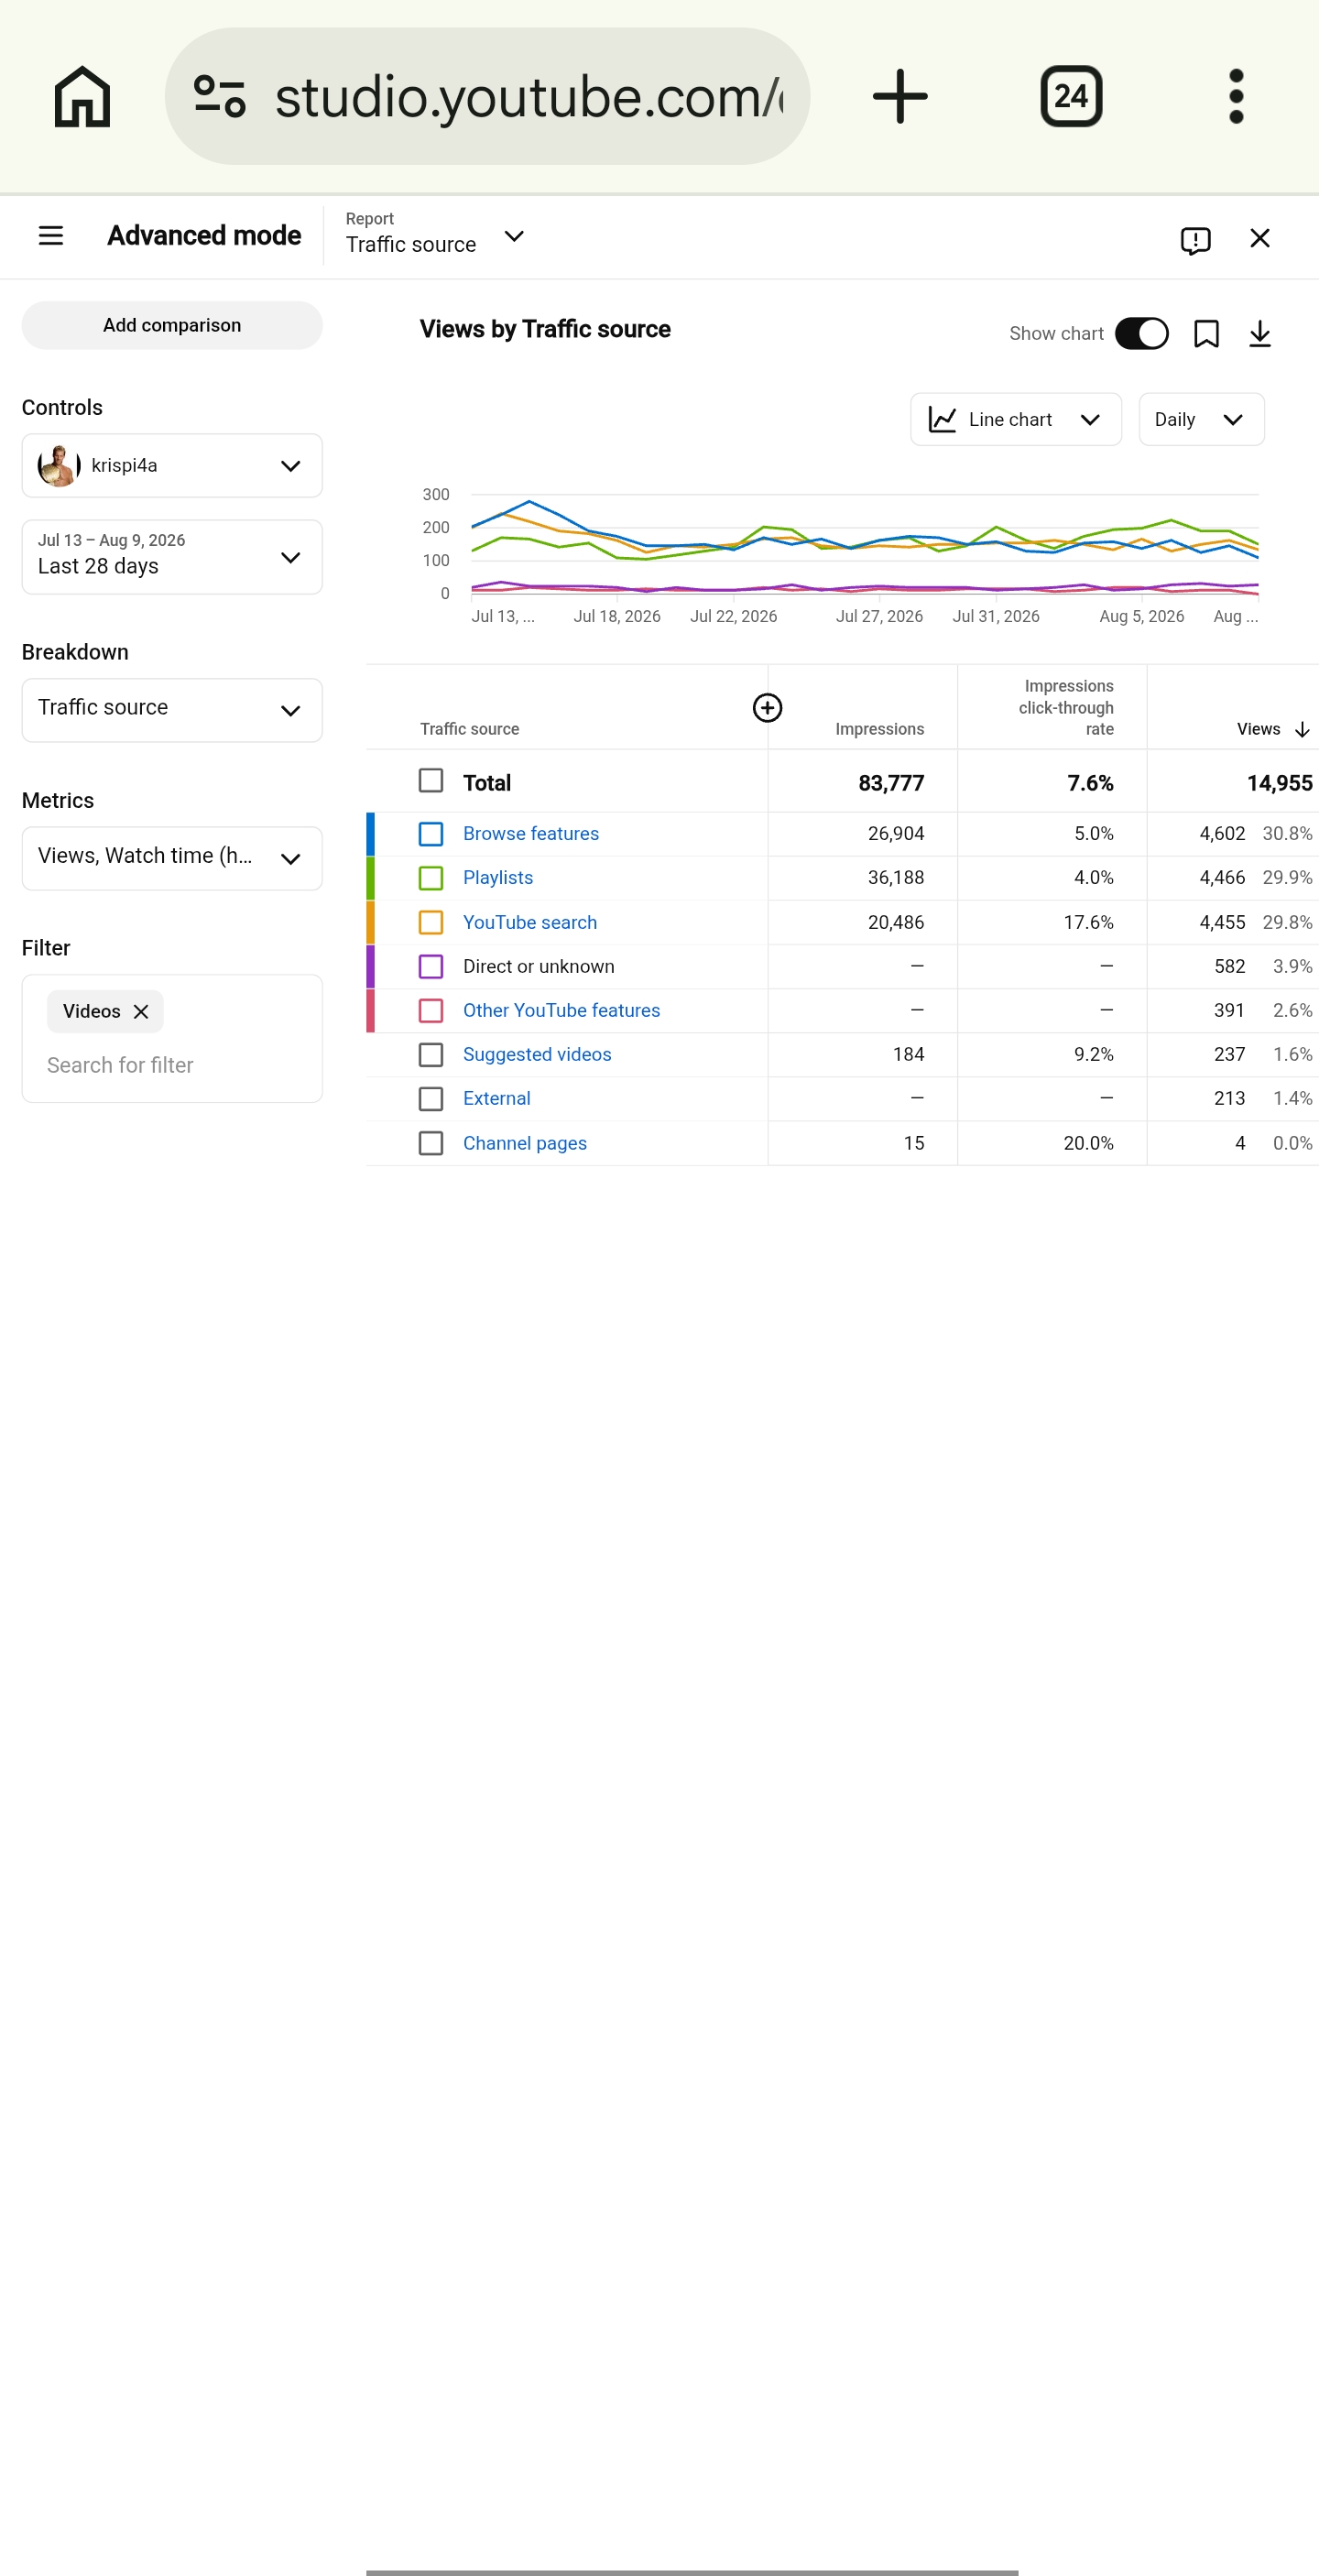Open site settings icon in address bar
The image size is (1319, 2576).
pos(219,97)
